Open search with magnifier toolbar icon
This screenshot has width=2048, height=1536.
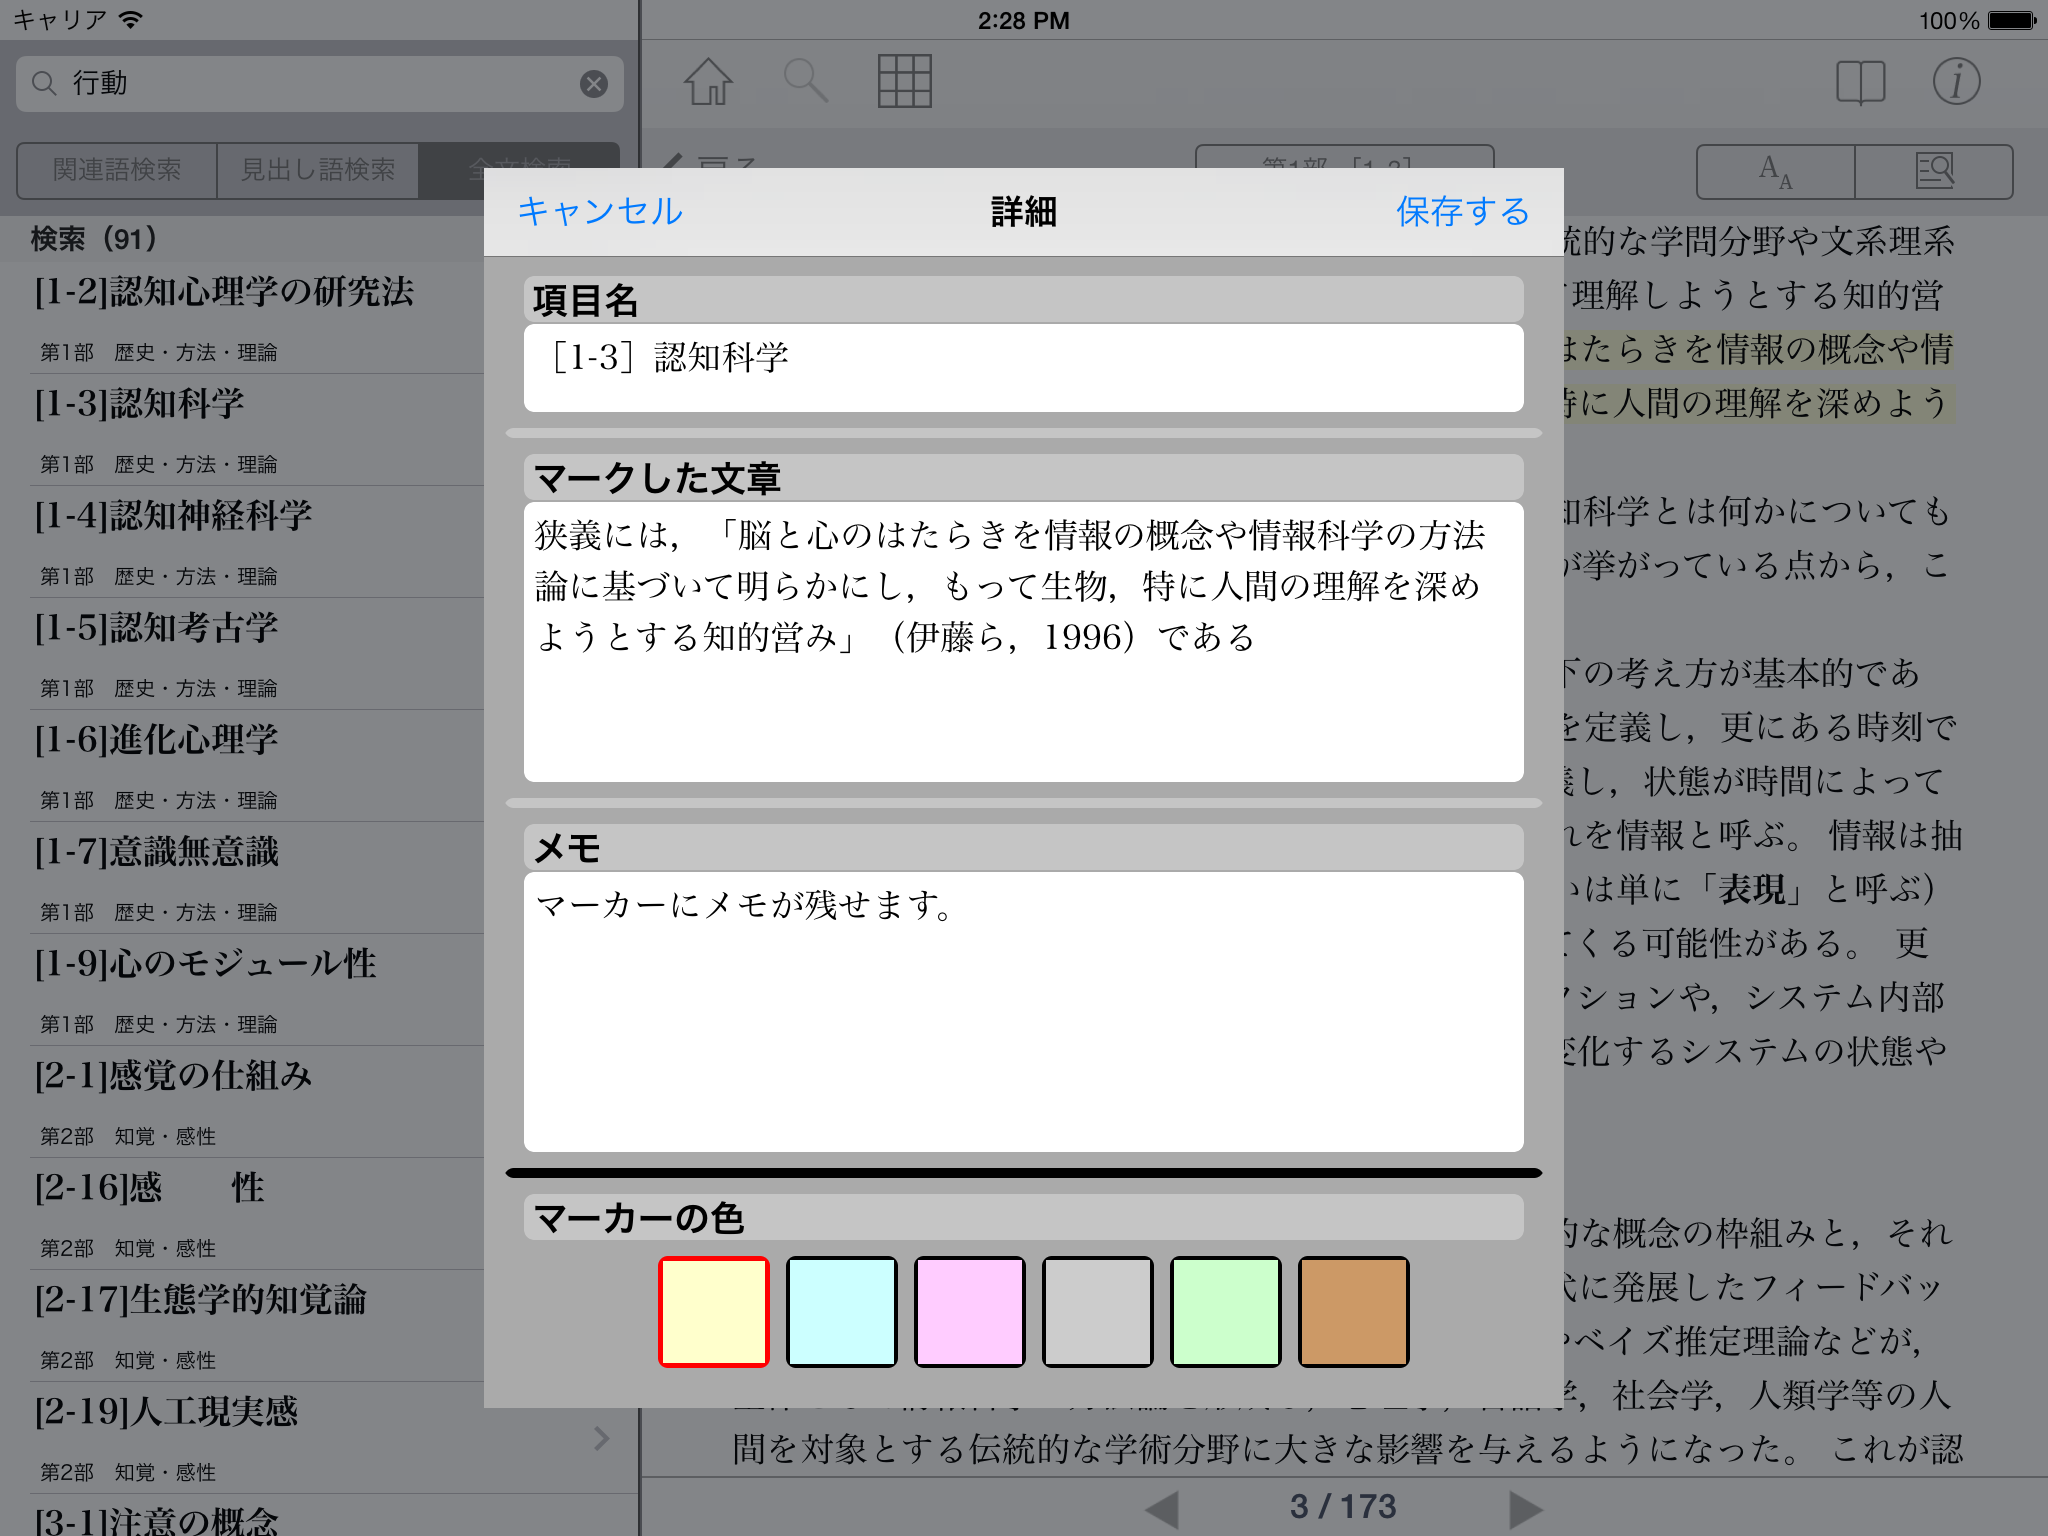(805, 82)
